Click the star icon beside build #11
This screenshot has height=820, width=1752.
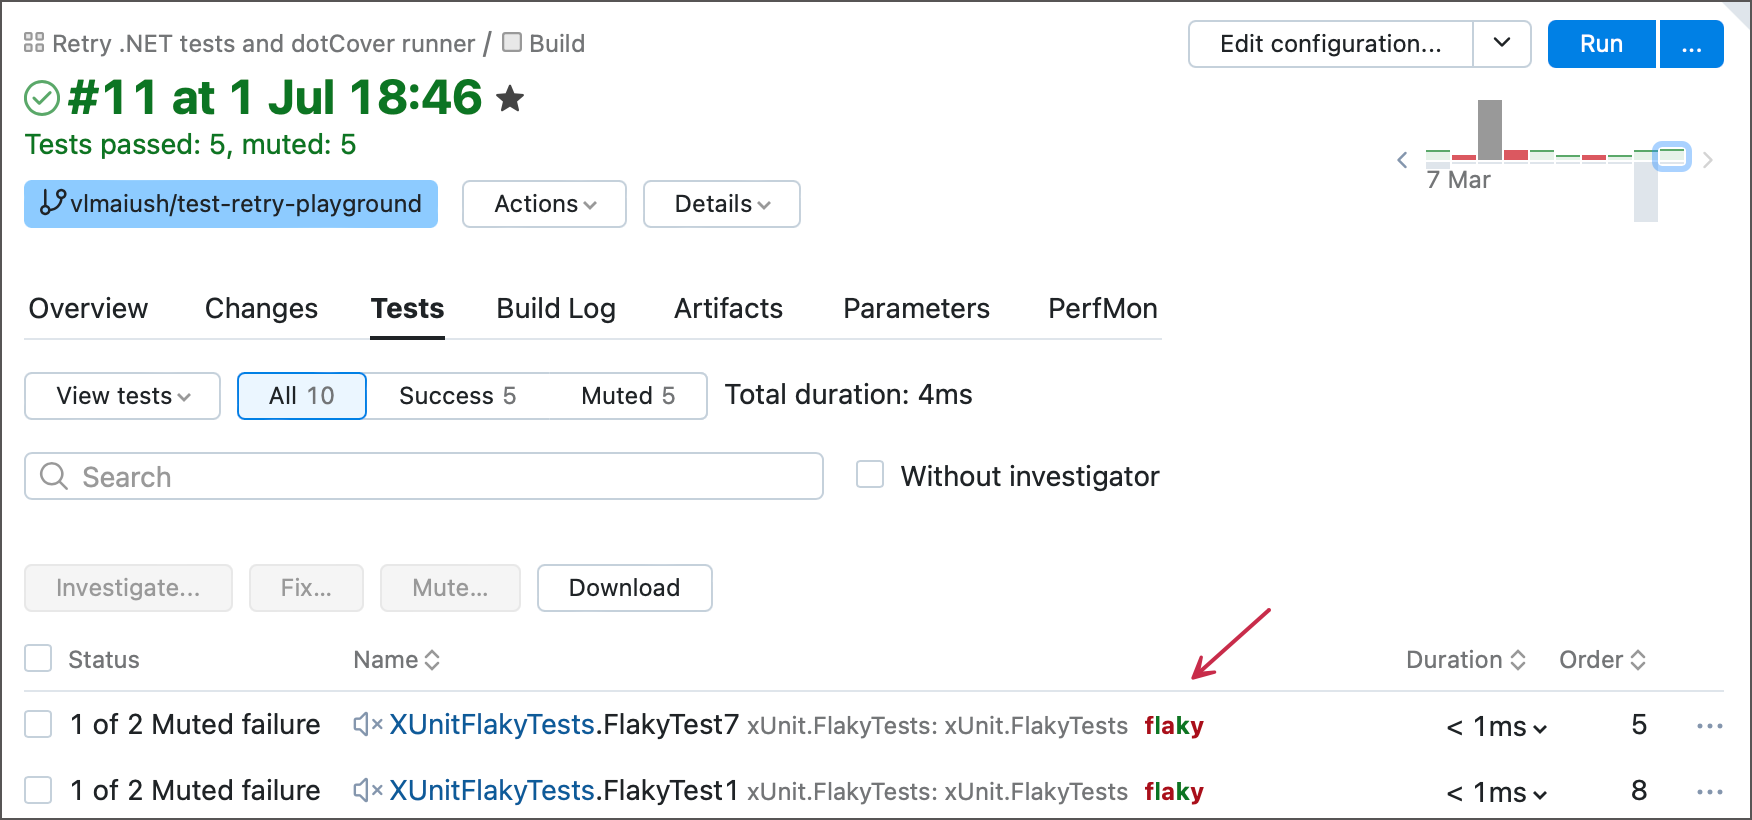(510, 98)
